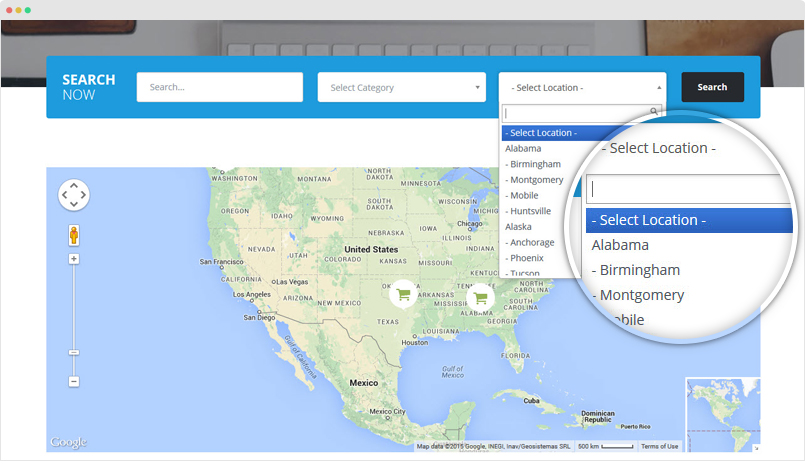Select Alabama from the location list
Viewport: 805px width, 465px height.
(523, 148)
